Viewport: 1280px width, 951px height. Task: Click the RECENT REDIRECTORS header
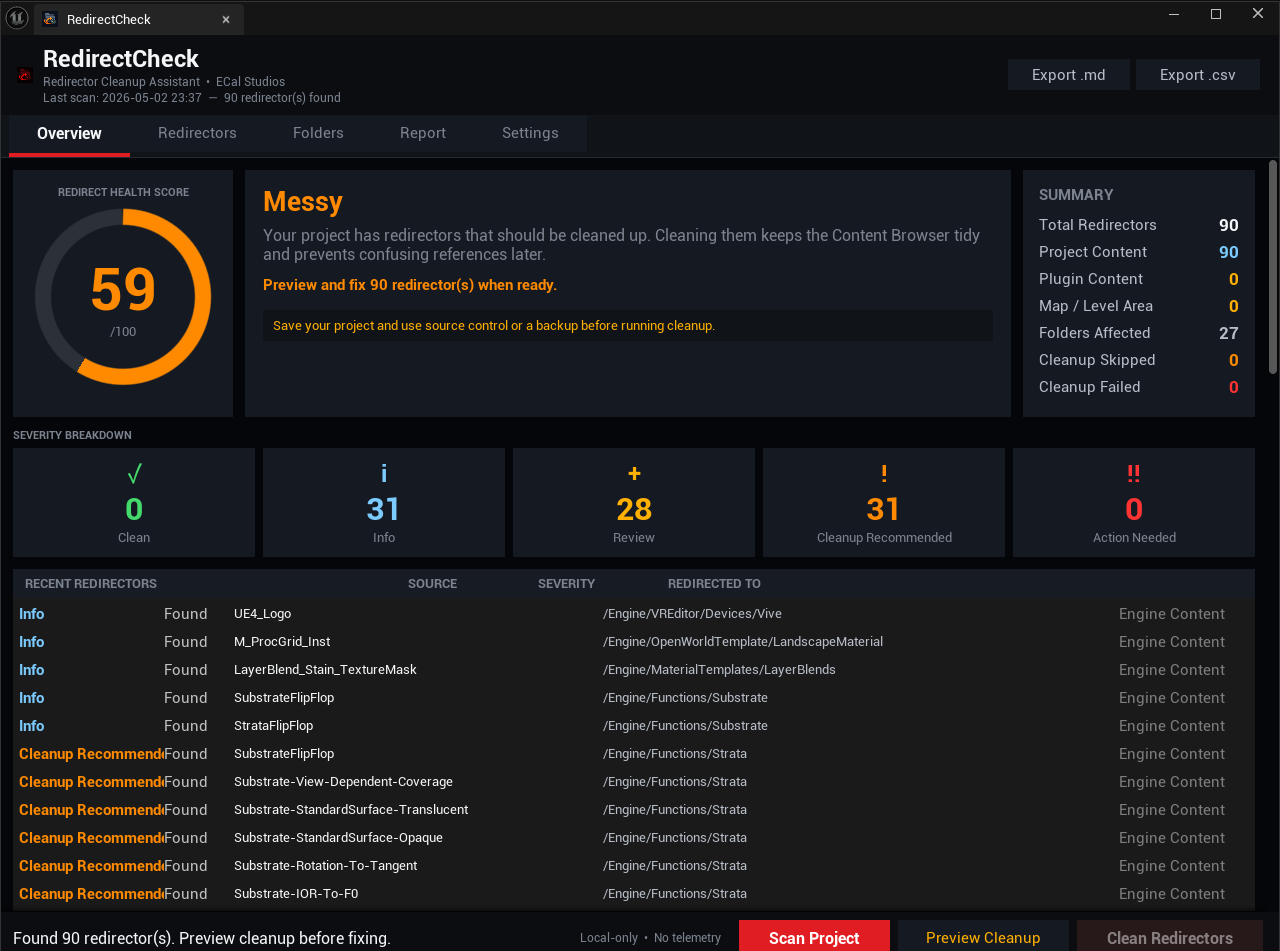point(91,584)
